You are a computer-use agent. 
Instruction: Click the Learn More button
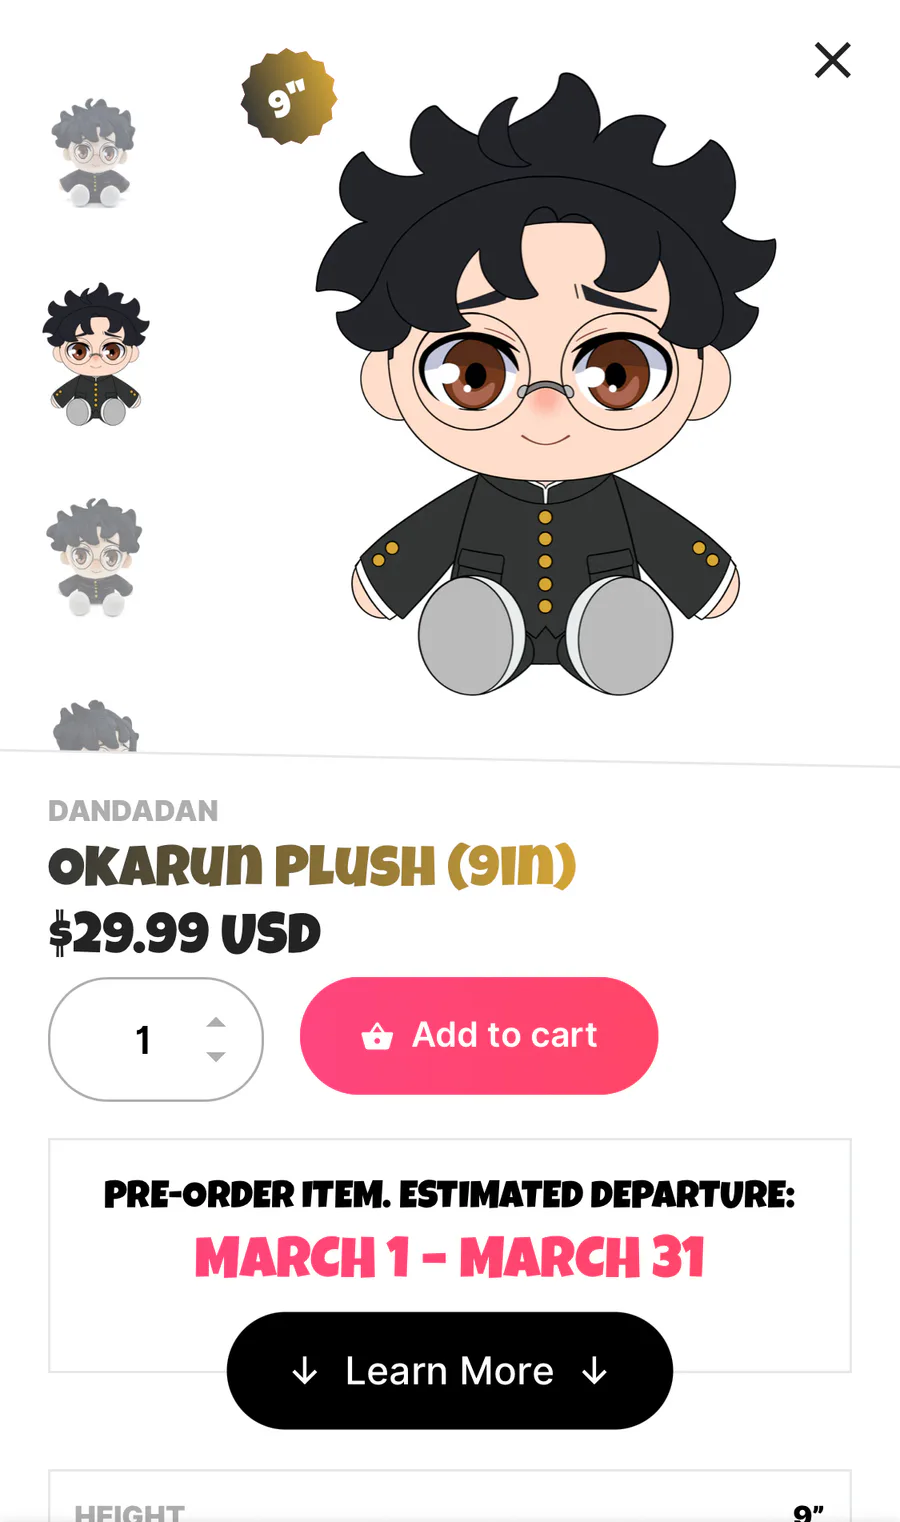point(450,1371)
